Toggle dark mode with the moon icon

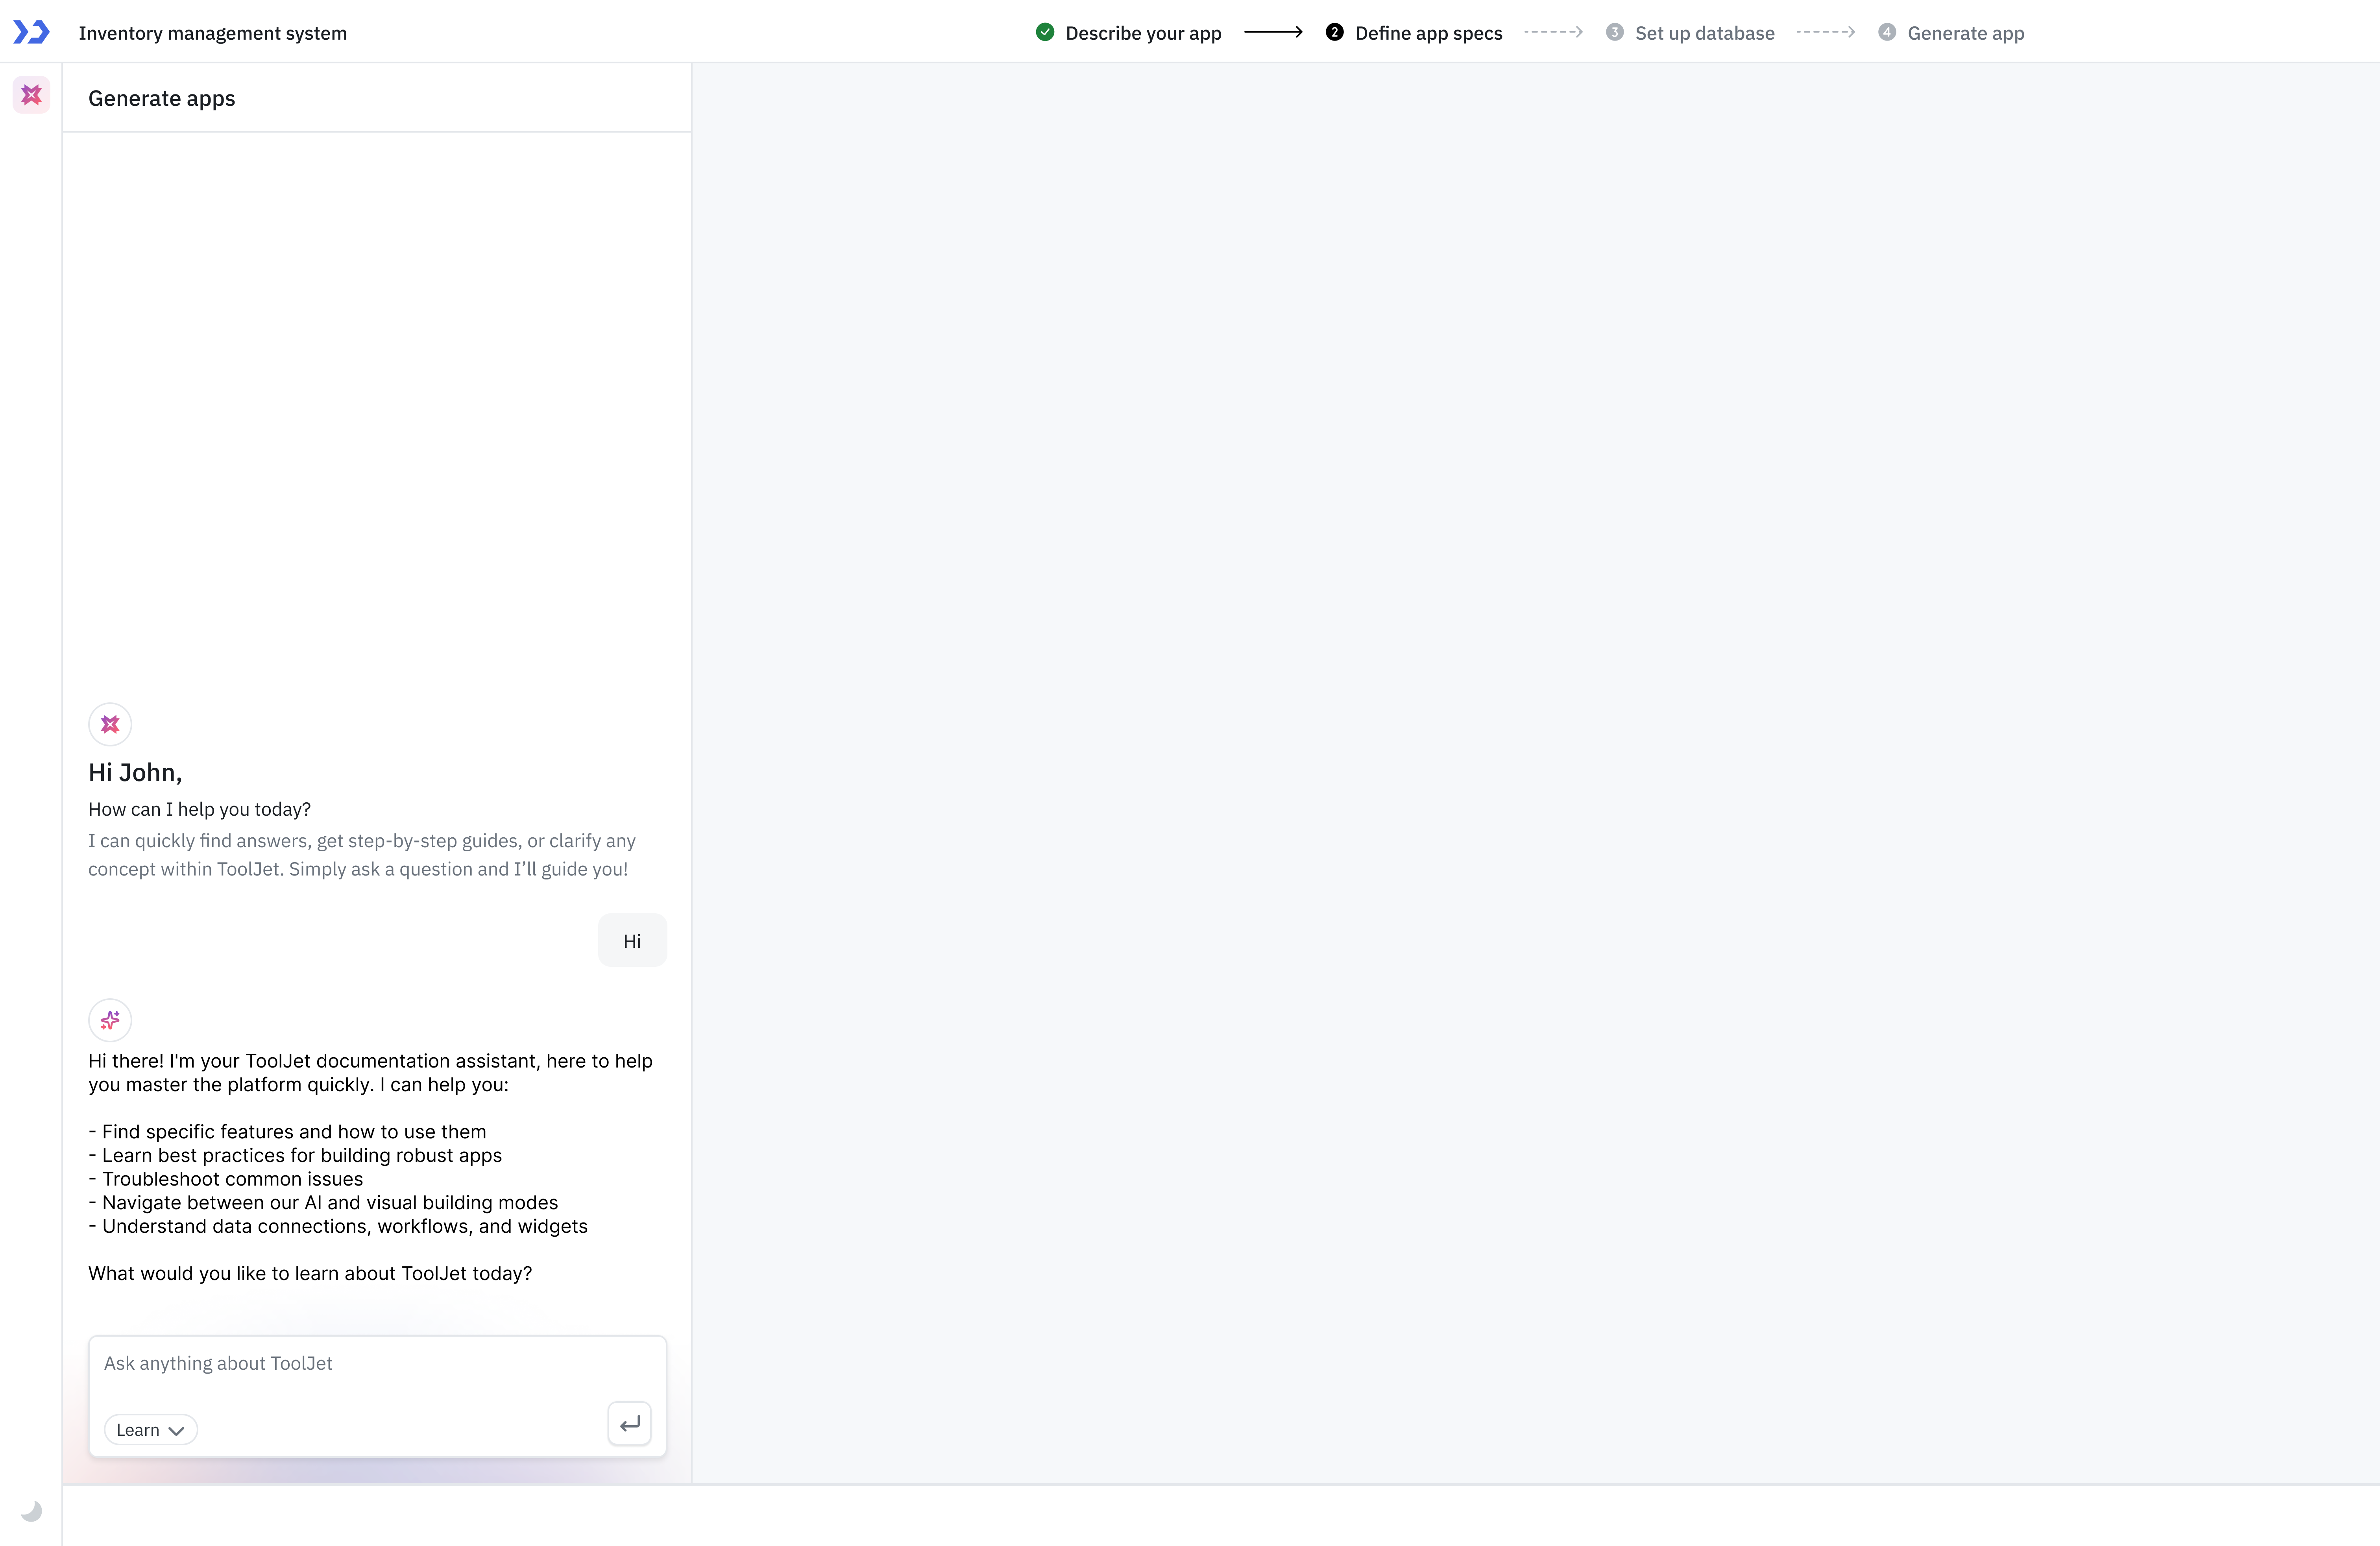coord(31,1511)
